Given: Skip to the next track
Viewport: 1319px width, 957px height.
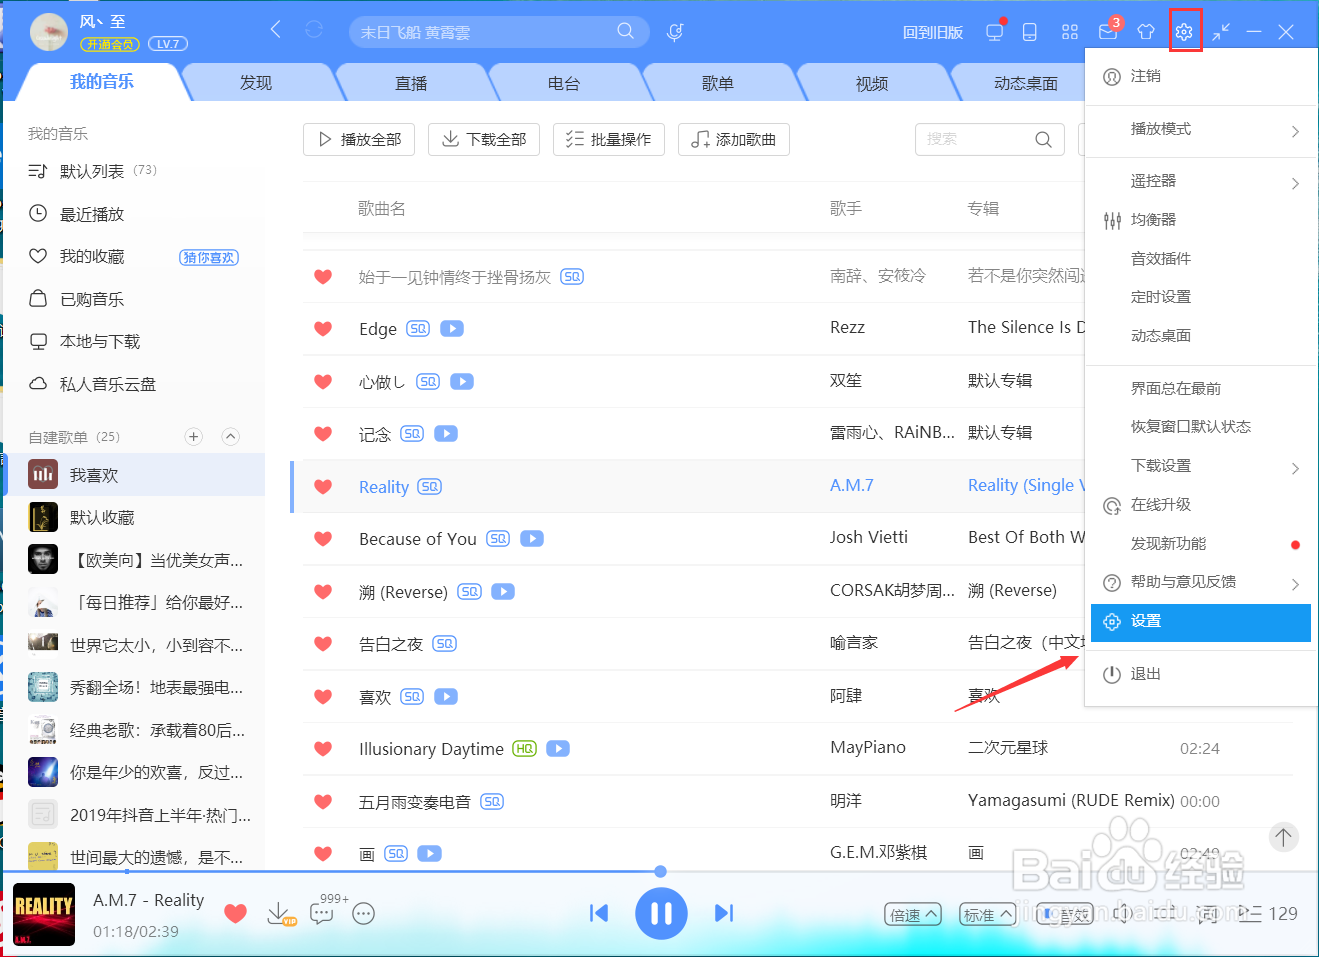Looking at the screenshot, I should [724, 913].
